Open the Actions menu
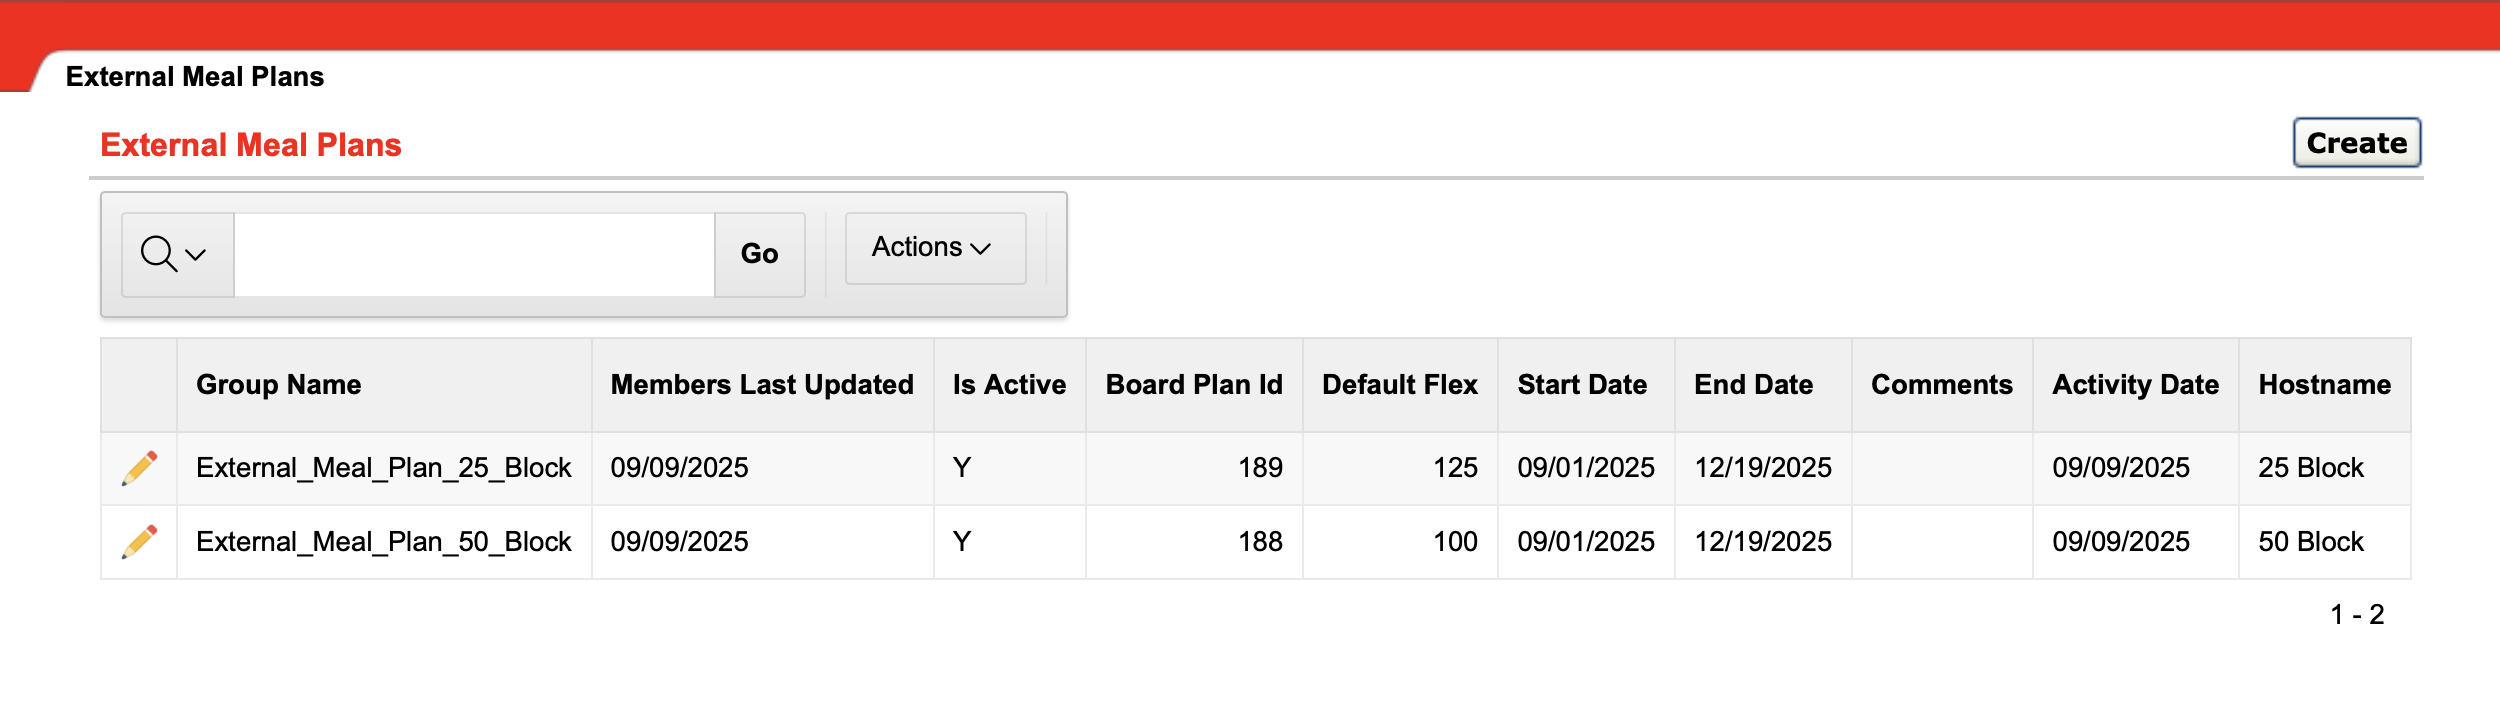 [920, 247]
